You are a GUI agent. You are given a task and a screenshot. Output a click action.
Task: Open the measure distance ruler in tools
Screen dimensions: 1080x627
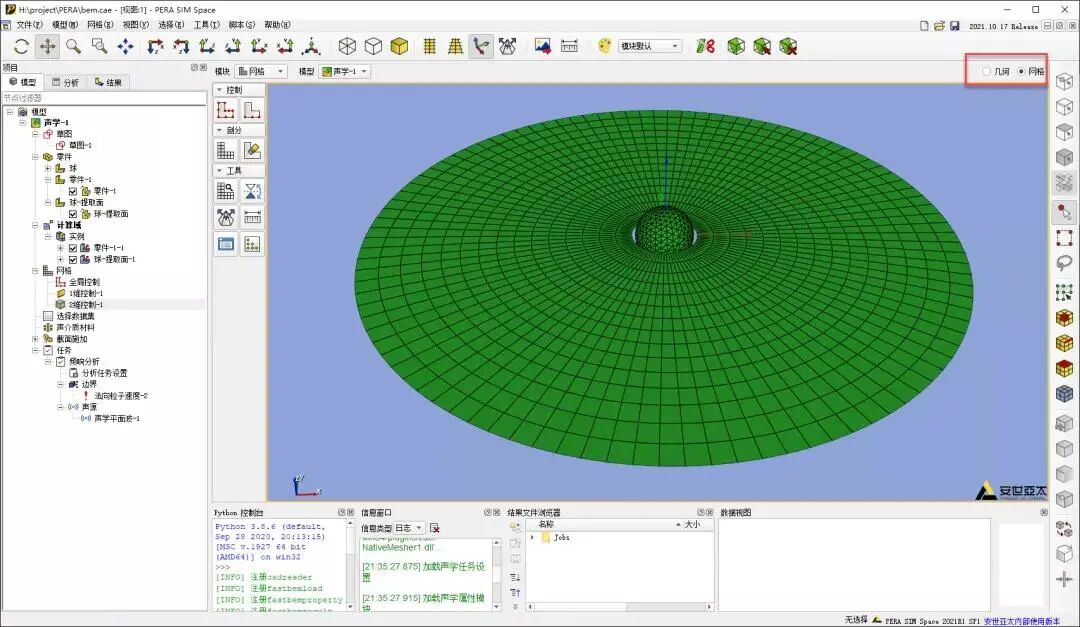(252, 218)
